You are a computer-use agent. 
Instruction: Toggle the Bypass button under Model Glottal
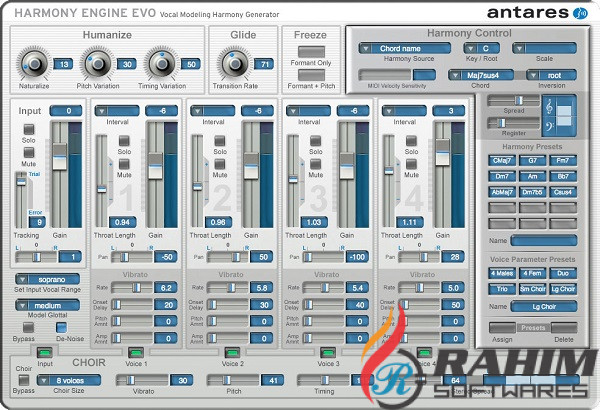[28, 327]
